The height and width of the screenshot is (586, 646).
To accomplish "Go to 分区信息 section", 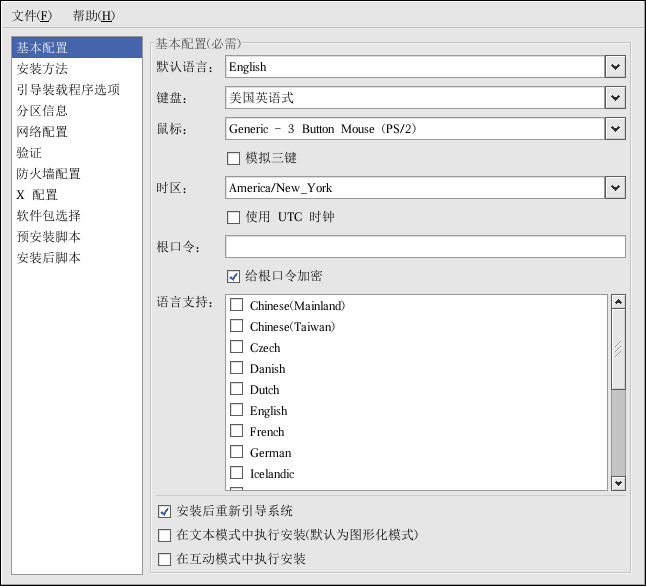I will pos(42,111).
